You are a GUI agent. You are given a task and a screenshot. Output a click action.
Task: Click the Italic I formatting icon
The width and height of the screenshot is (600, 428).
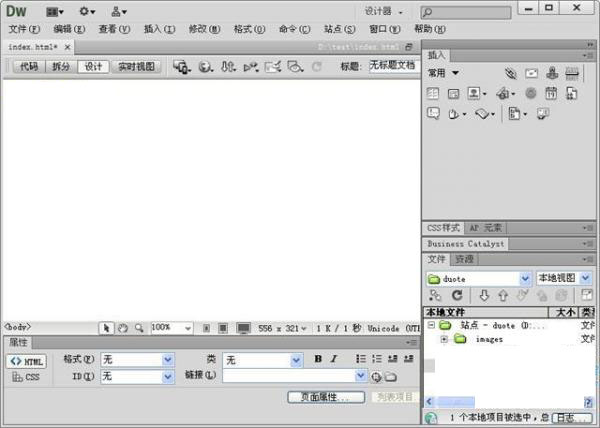click(x=333, y=359)
